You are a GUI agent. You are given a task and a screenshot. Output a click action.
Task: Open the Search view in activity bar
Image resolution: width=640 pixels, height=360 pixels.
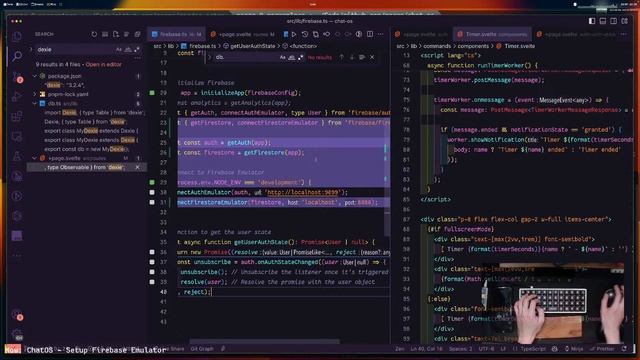tap(17, 56)
